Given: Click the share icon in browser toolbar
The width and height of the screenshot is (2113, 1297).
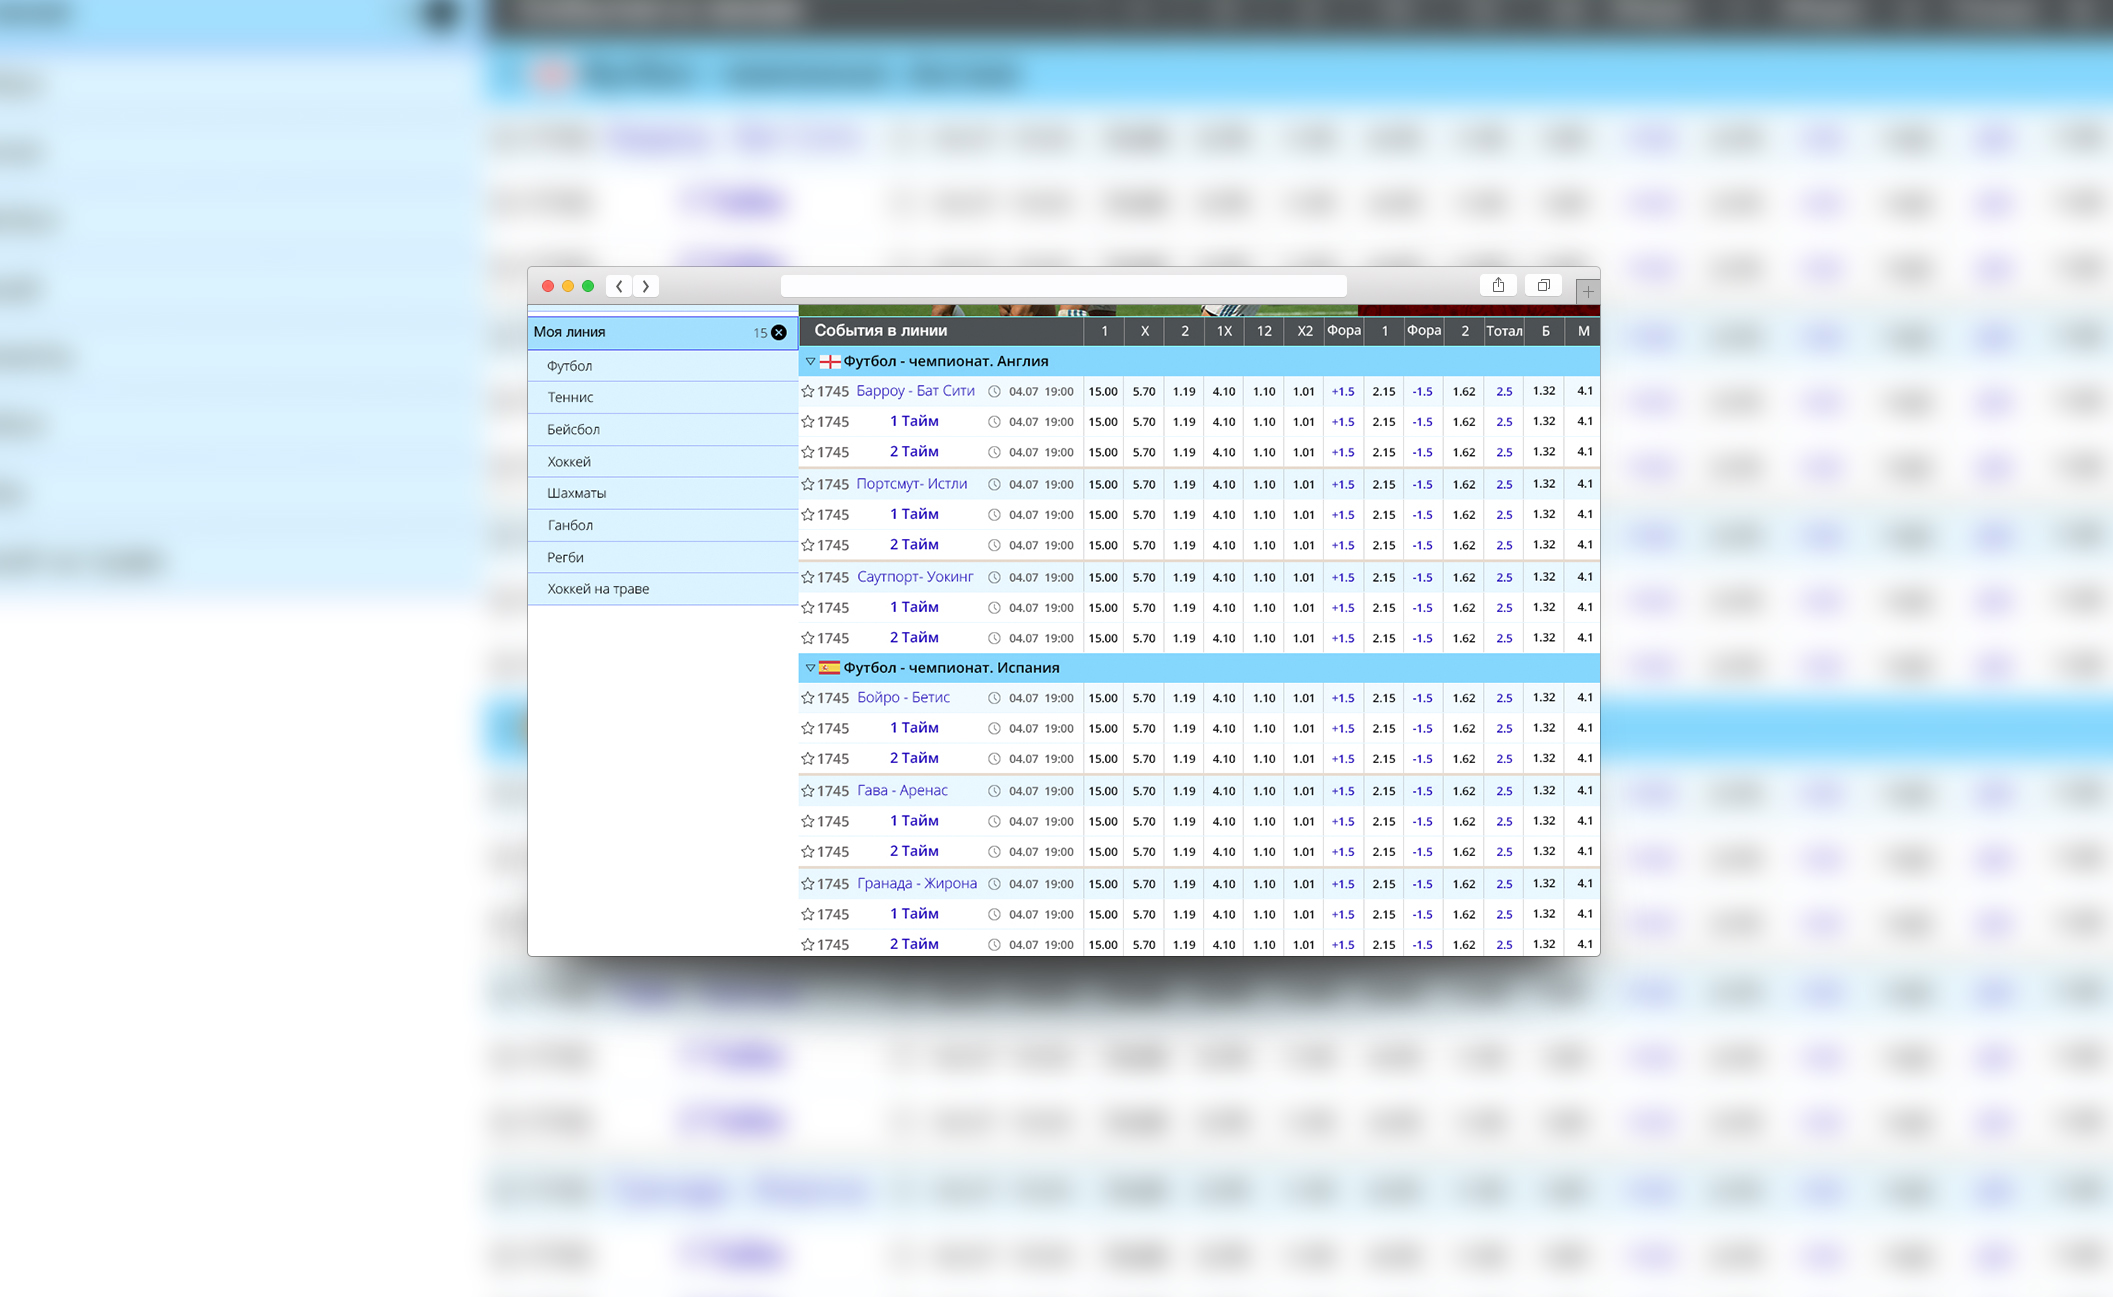Looking at the screenshot, I should tap(1497, 286).
